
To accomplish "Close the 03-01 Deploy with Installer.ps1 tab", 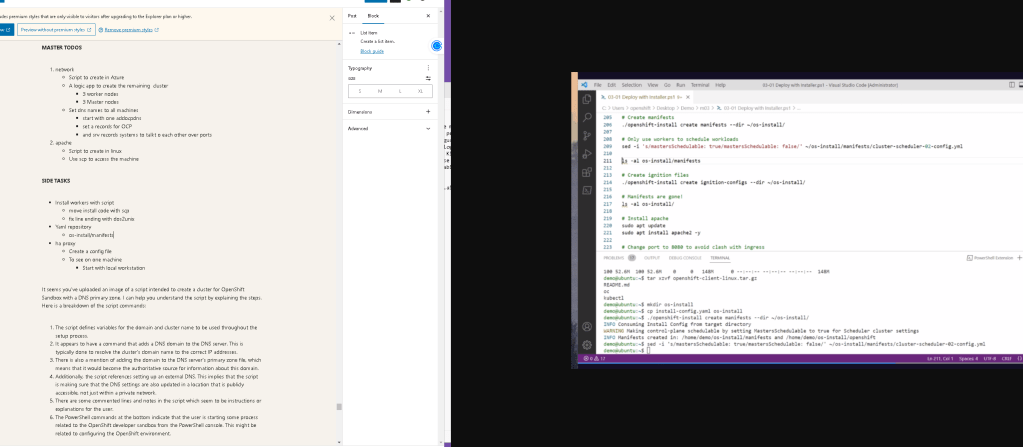I will coord(688,97).
